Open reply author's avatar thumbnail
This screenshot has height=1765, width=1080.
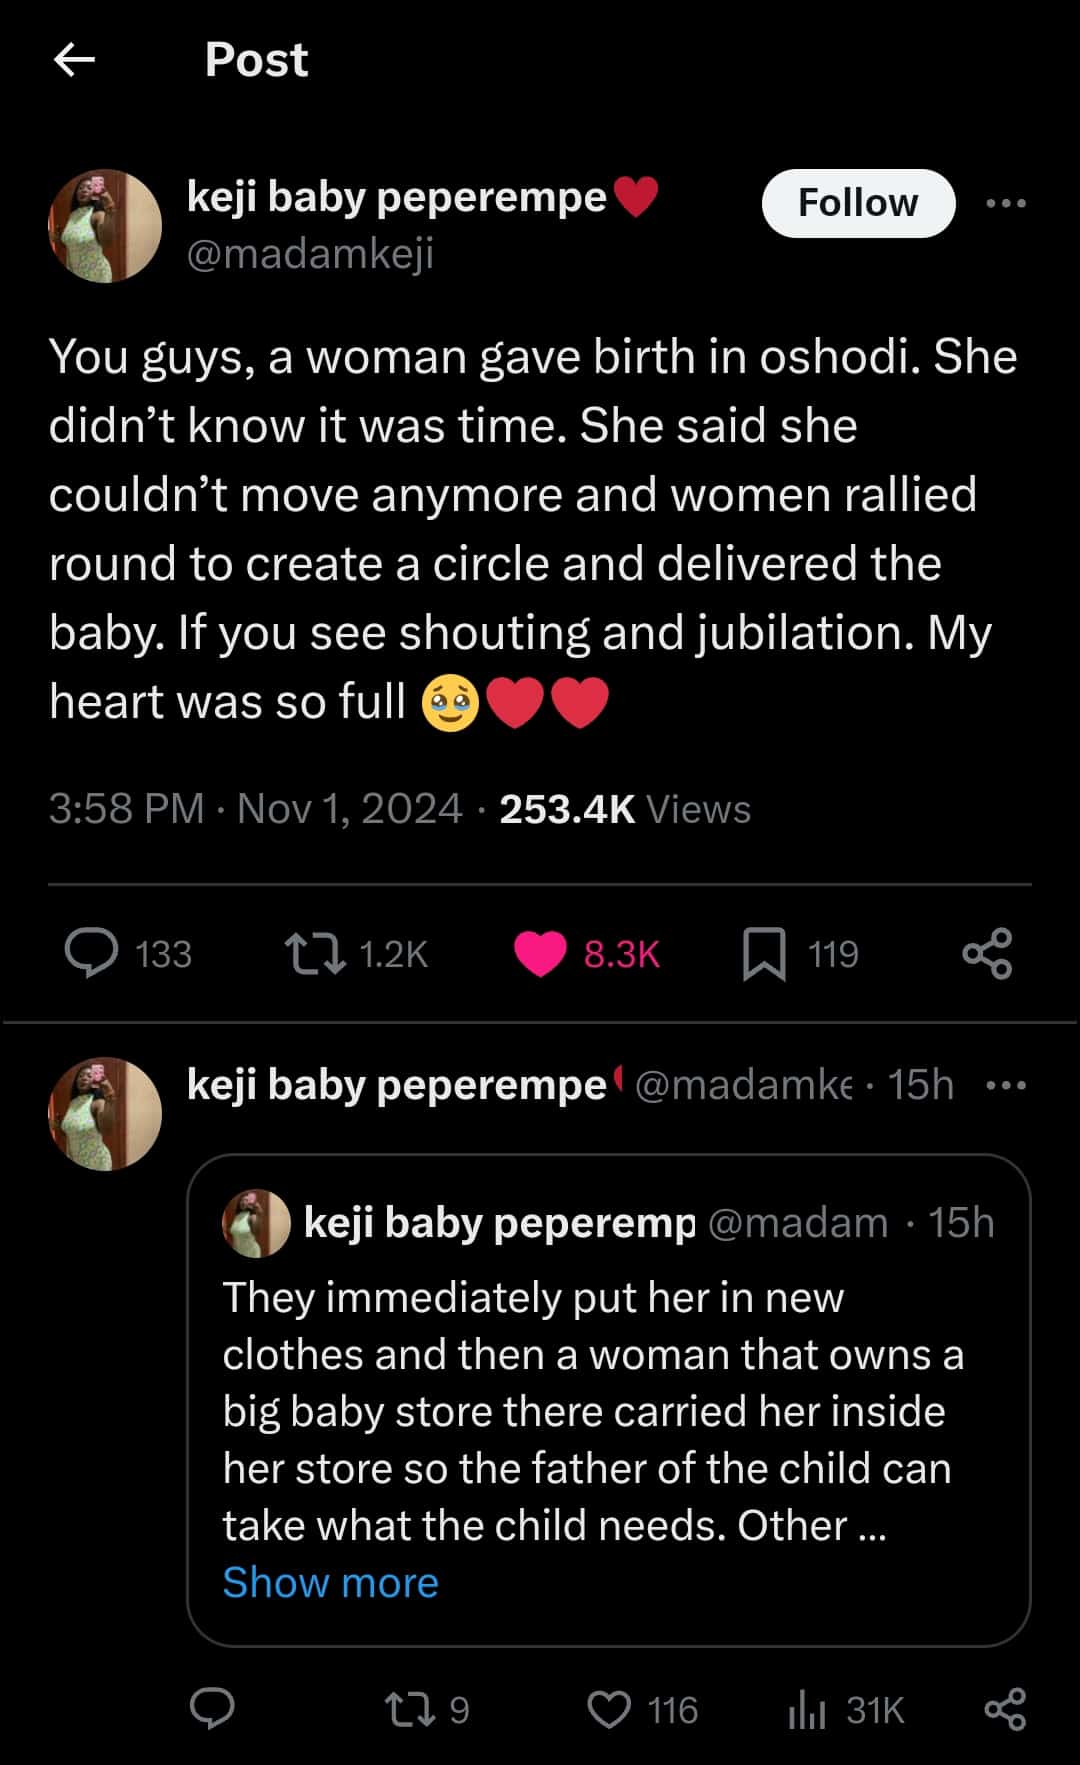pyautogui.click(x=105, y=1113)
